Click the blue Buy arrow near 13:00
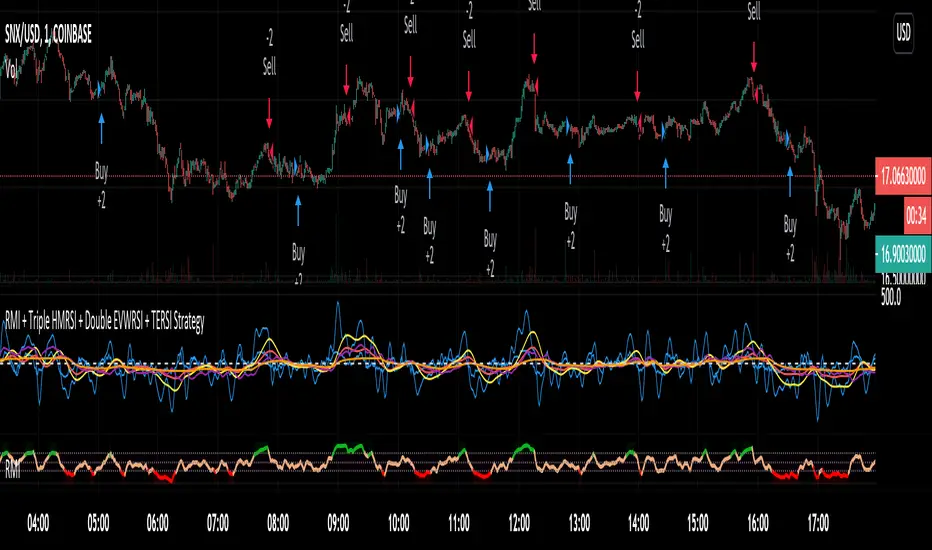The height and width of the screenshot is (550, 932). click(x=570, y=167)
